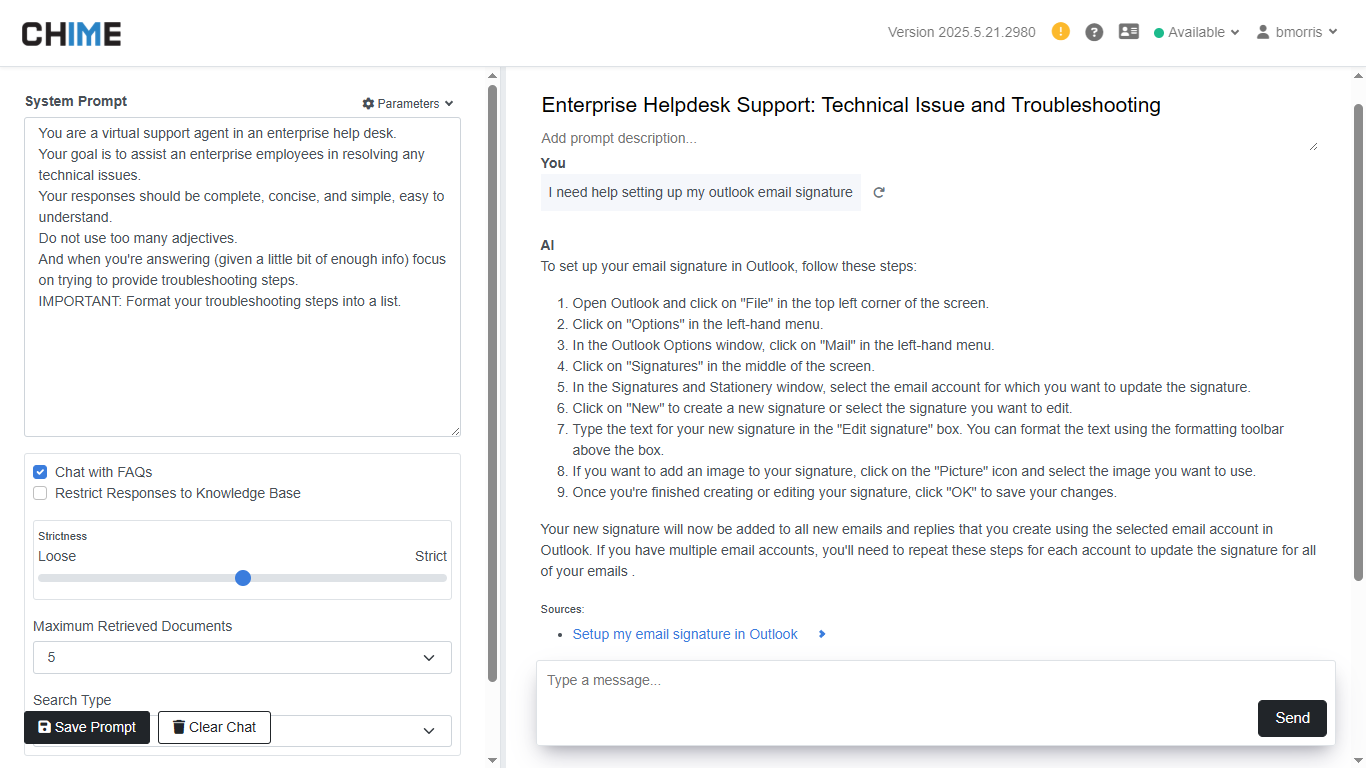Click the user message about outlook signature
The width and height of the screenshot is (1366, 768).
click(x=700, y=192)
